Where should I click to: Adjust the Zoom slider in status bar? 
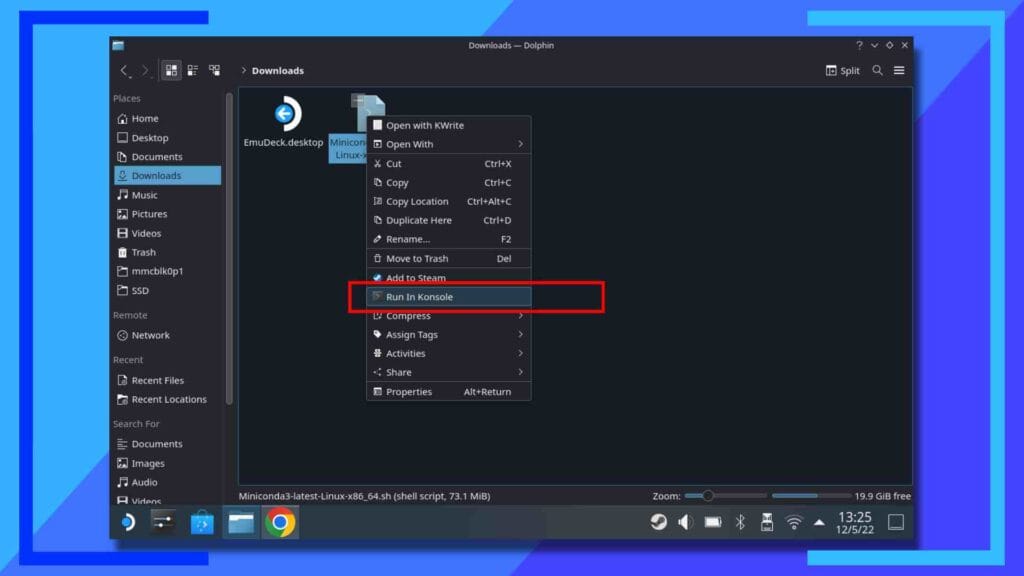[x=726, y=496]
